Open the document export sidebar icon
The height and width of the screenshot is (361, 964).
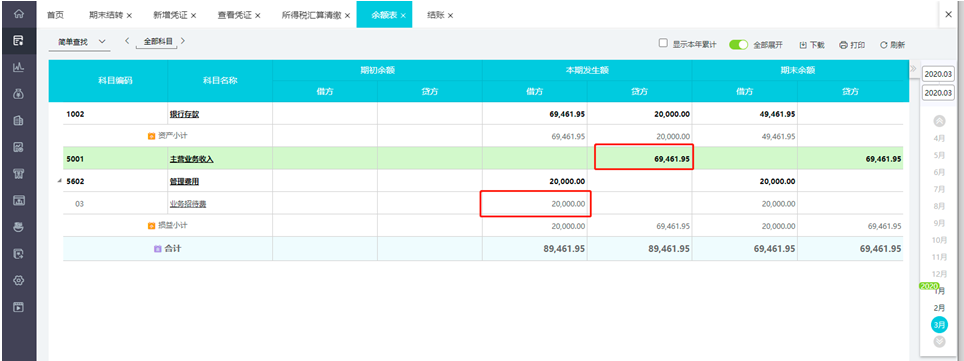(18, 253)
